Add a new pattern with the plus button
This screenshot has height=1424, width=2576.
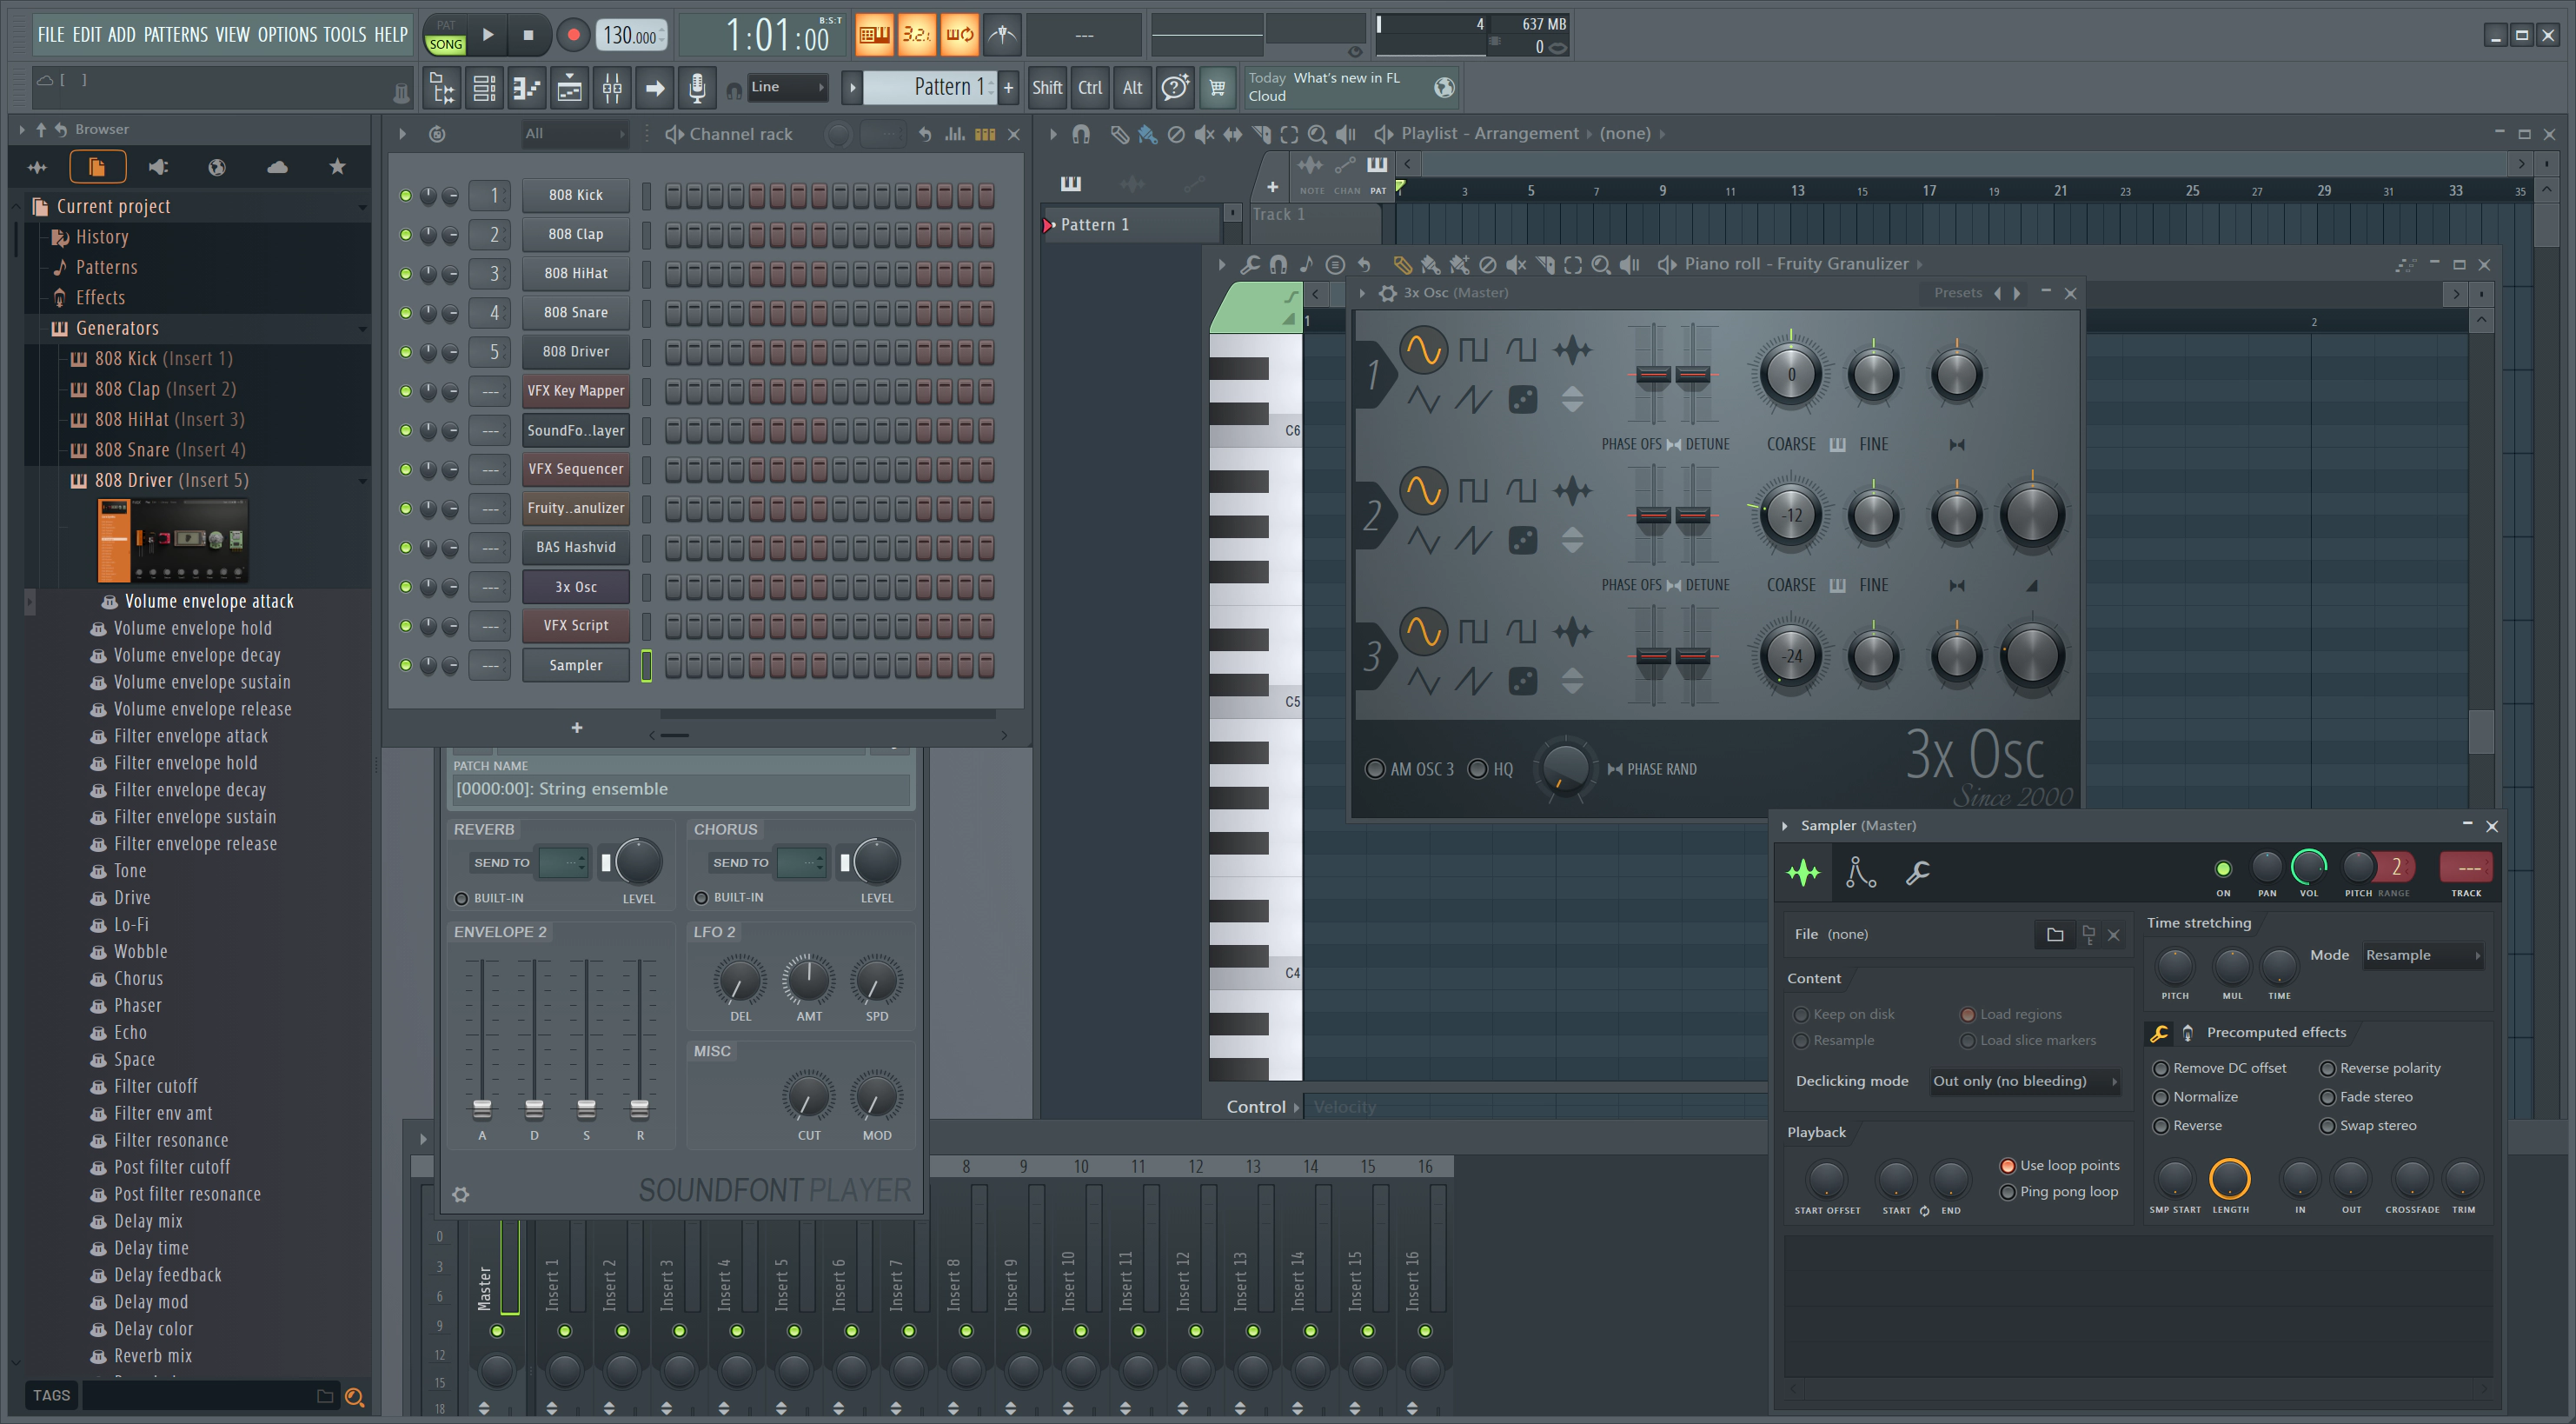[x=1008, y=88]
